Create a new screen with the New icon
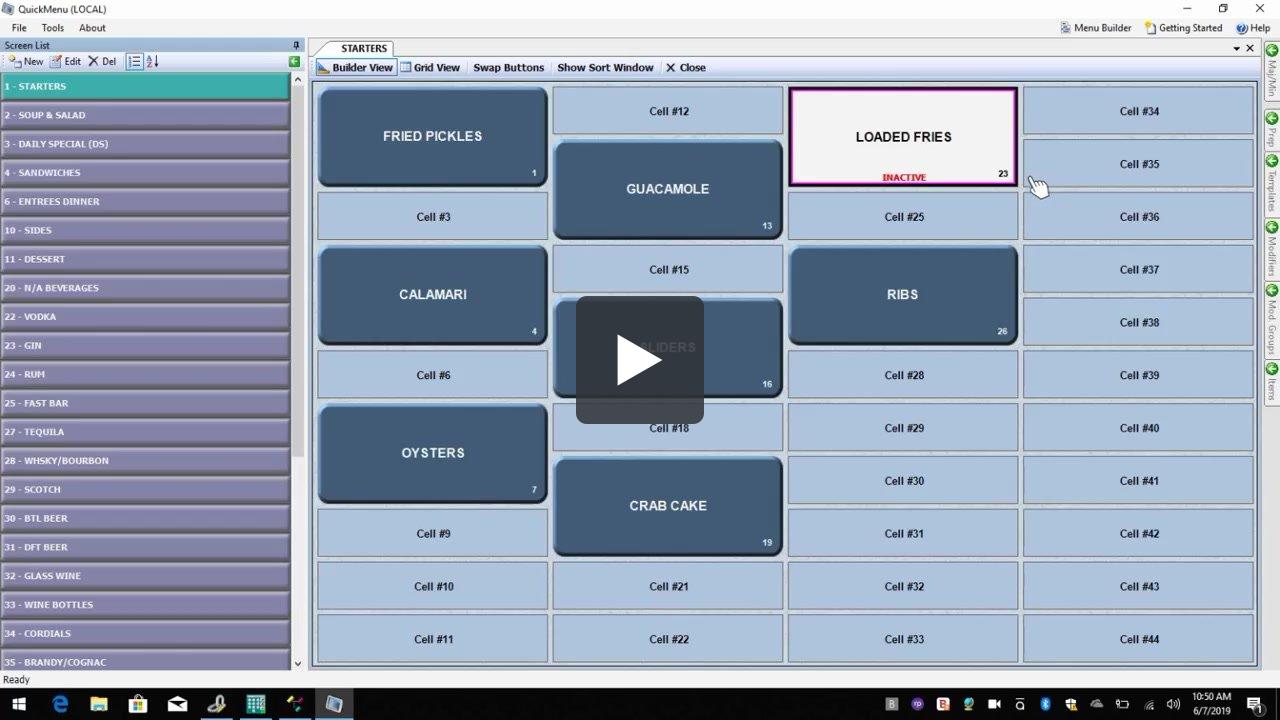 (x=27, y=61)
